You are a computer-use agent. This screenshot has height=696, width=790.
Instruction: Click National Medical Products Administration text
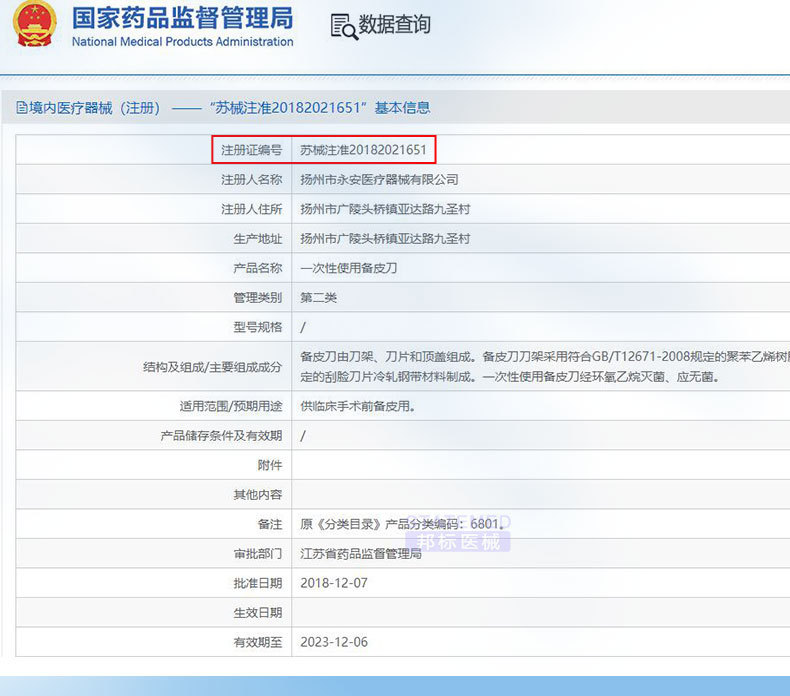point(182,42)
